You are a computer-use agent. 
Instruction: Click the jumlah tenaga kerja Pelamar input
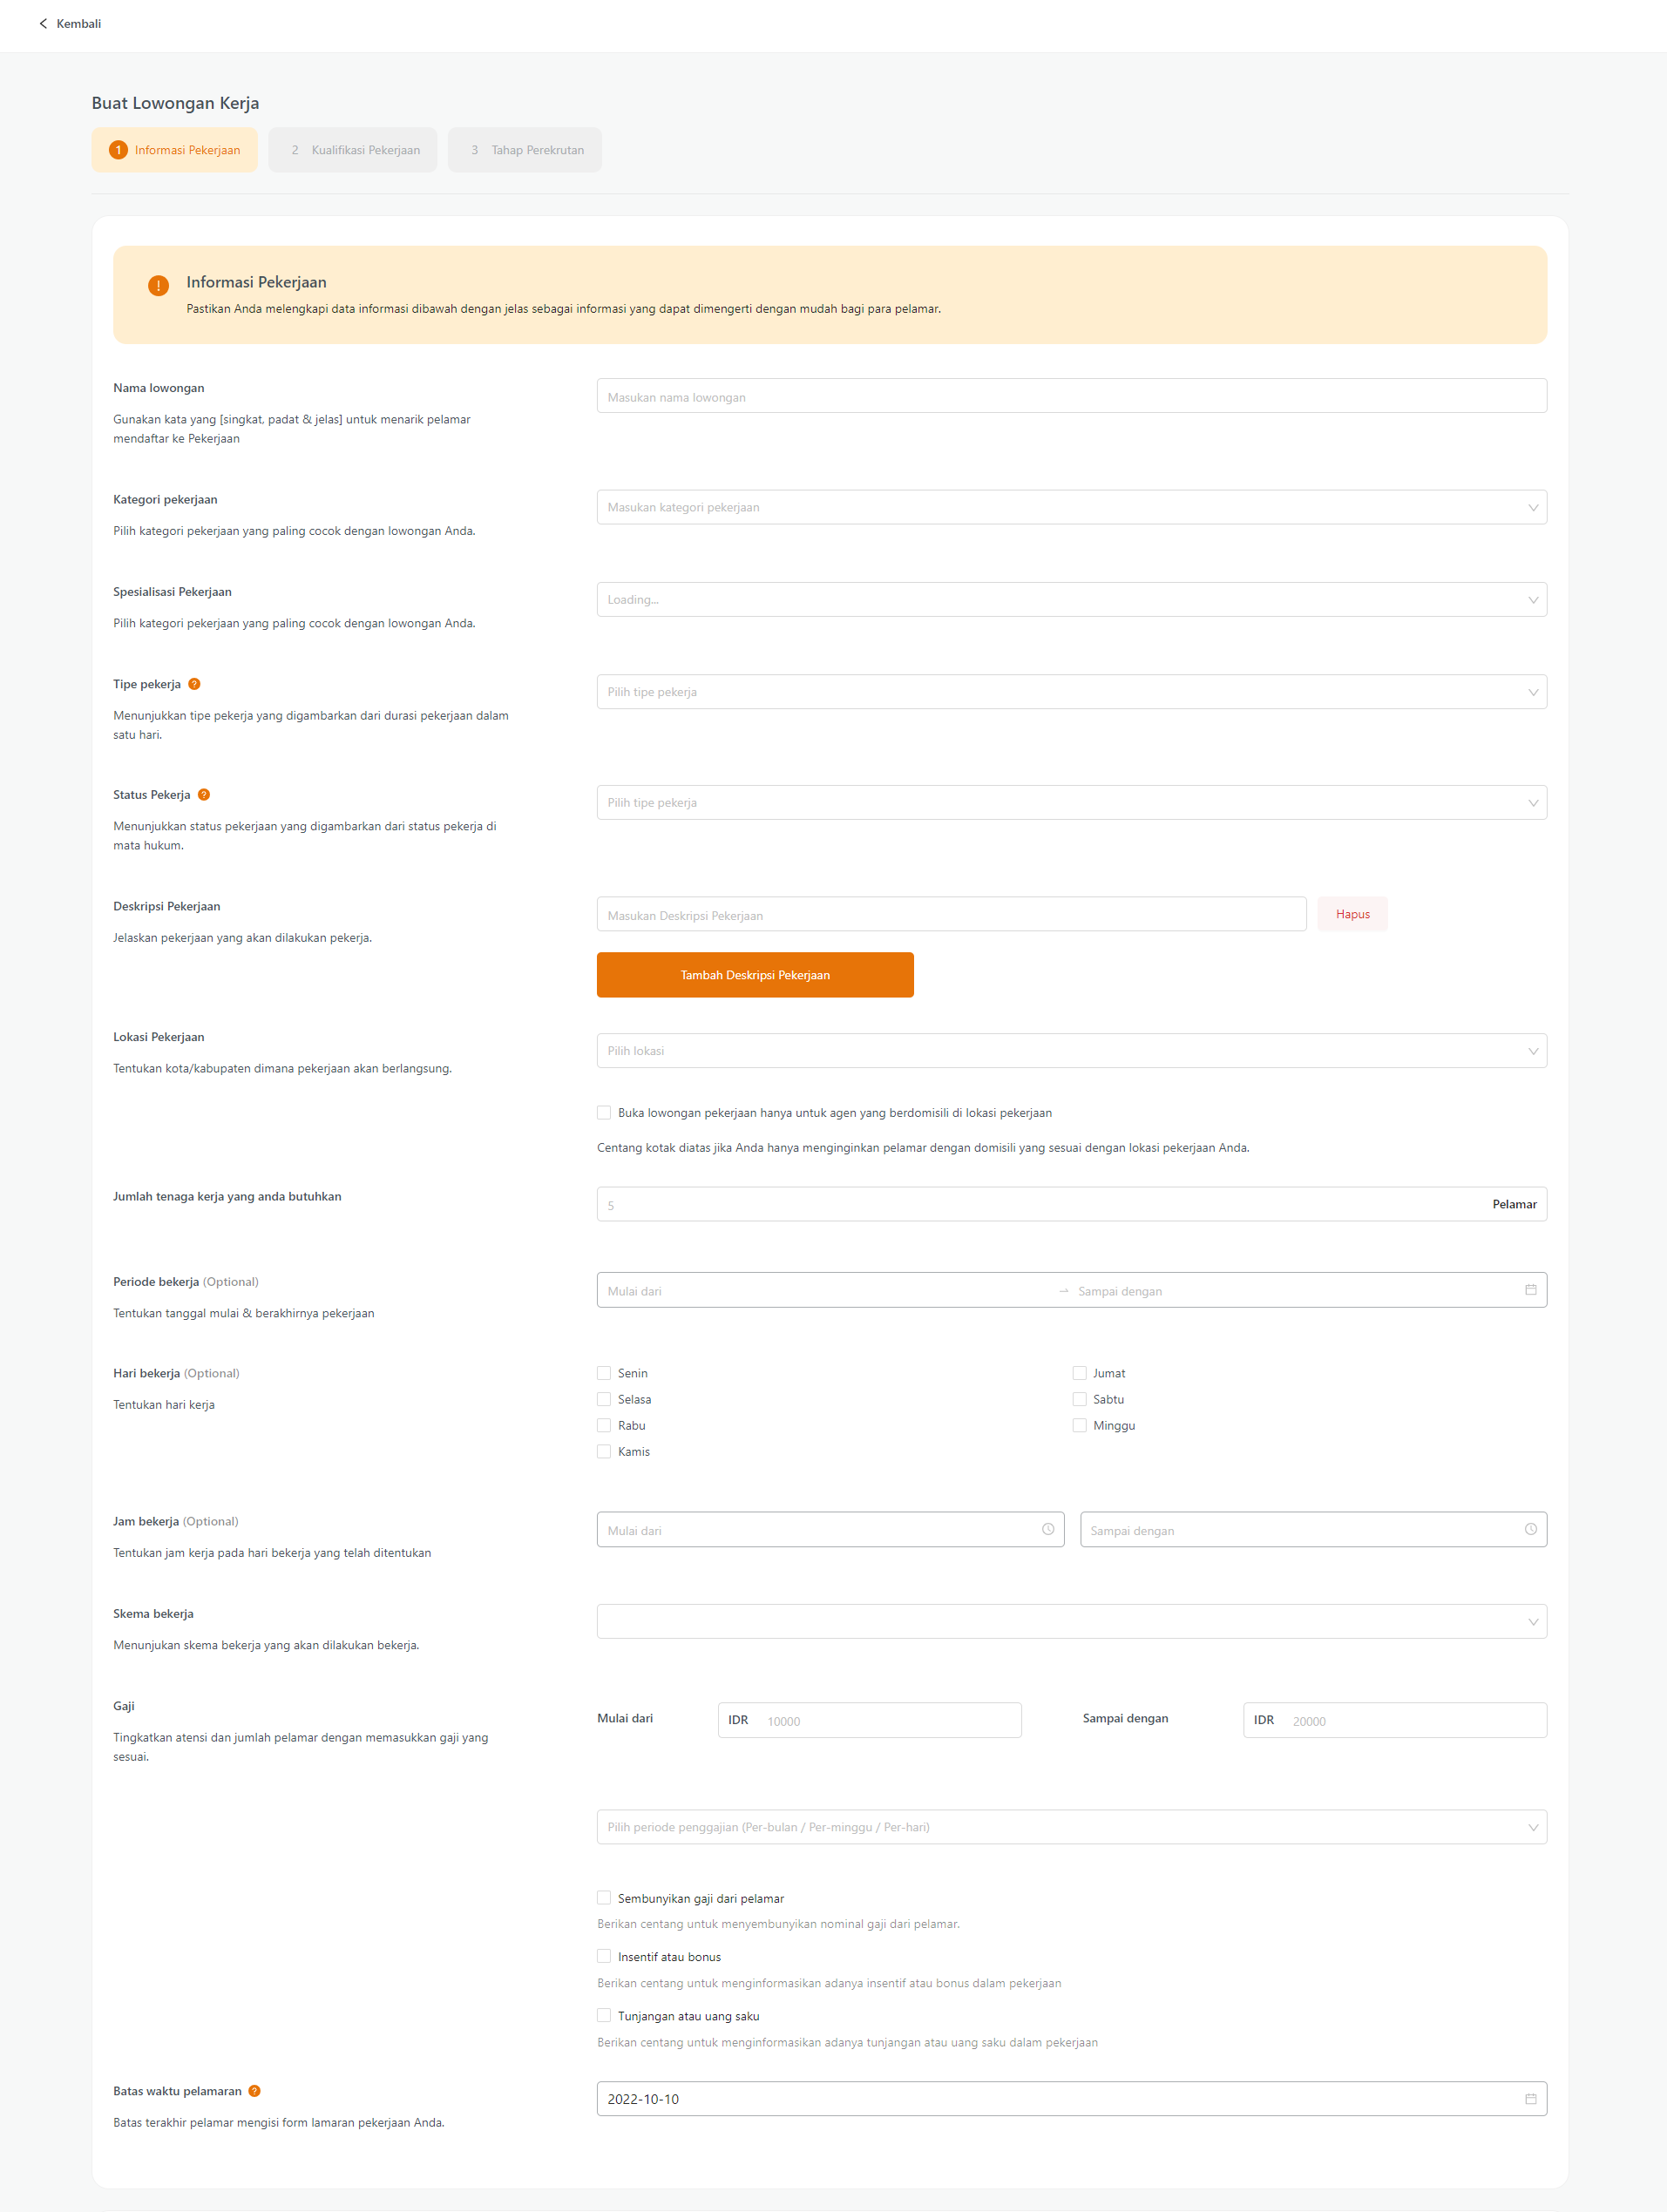click(1071, 1204)
